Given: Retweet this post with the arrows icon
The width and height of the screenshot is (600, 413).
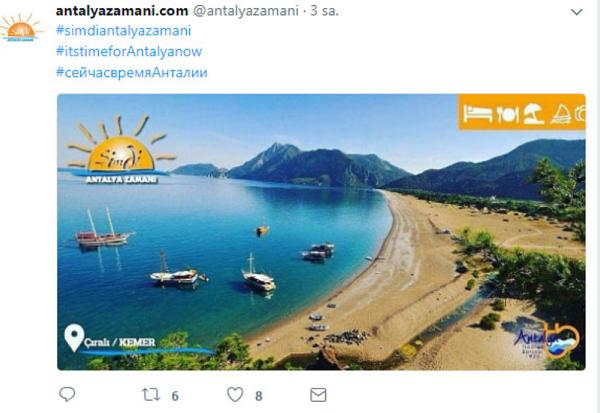Looking at the screenshot, I should 150,395.
